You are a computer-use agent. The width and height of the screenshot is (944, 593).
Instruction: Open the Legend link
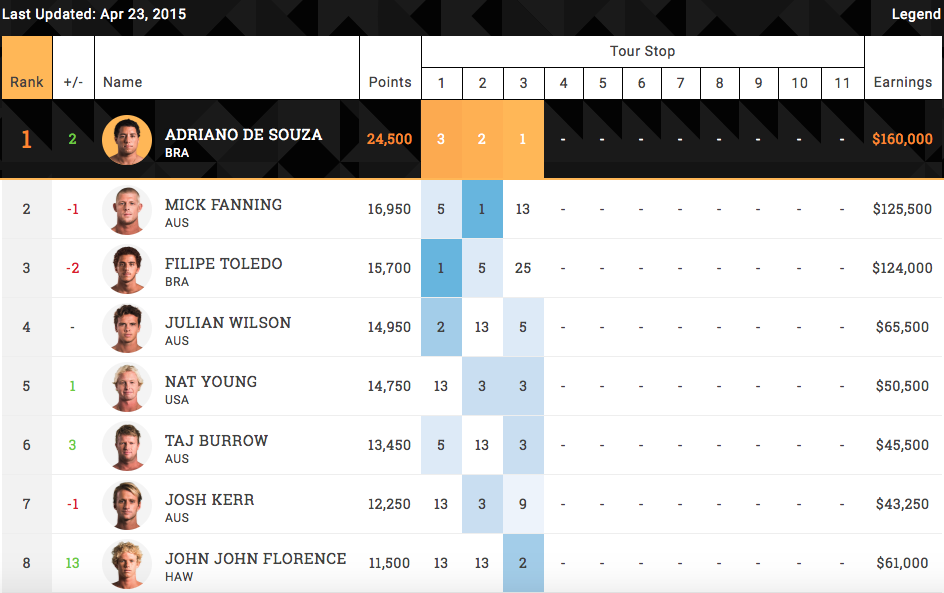pyautogui.click(x=916, y=15)
